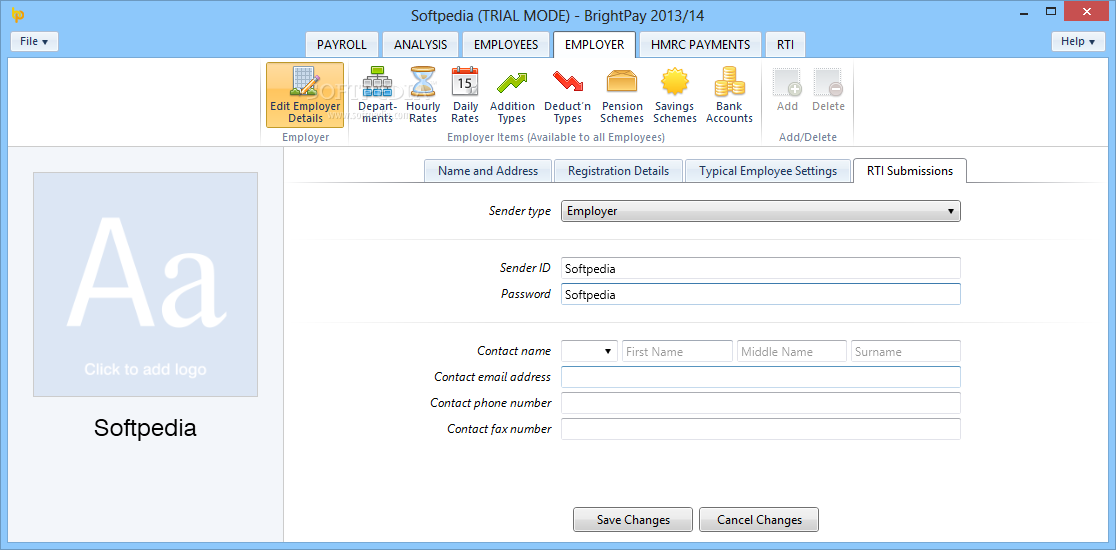This screenshot has height=550, width=1116.
Task: Click the First Name field
Action: (678, 351)
